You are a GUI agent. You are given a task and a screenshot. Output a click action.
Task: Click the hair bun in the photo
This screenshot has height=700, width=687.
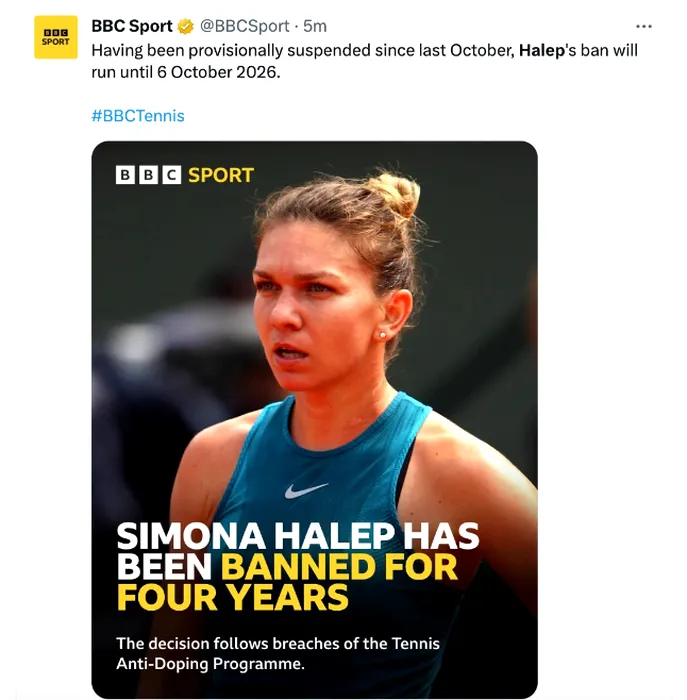pos(395,193)
